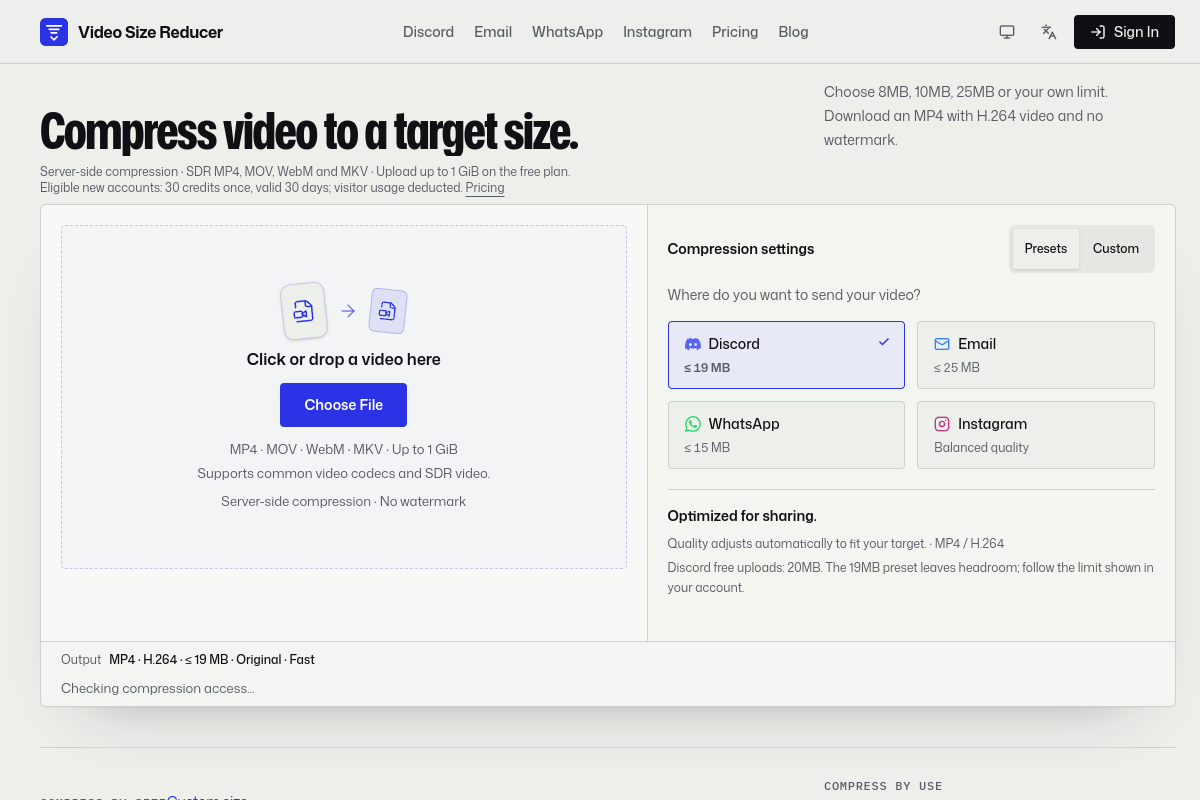Image resolution: width=1200 pixels, height=800 pixels.
Task: Open Discord in the top navigation
Action: tap(428, 32)
